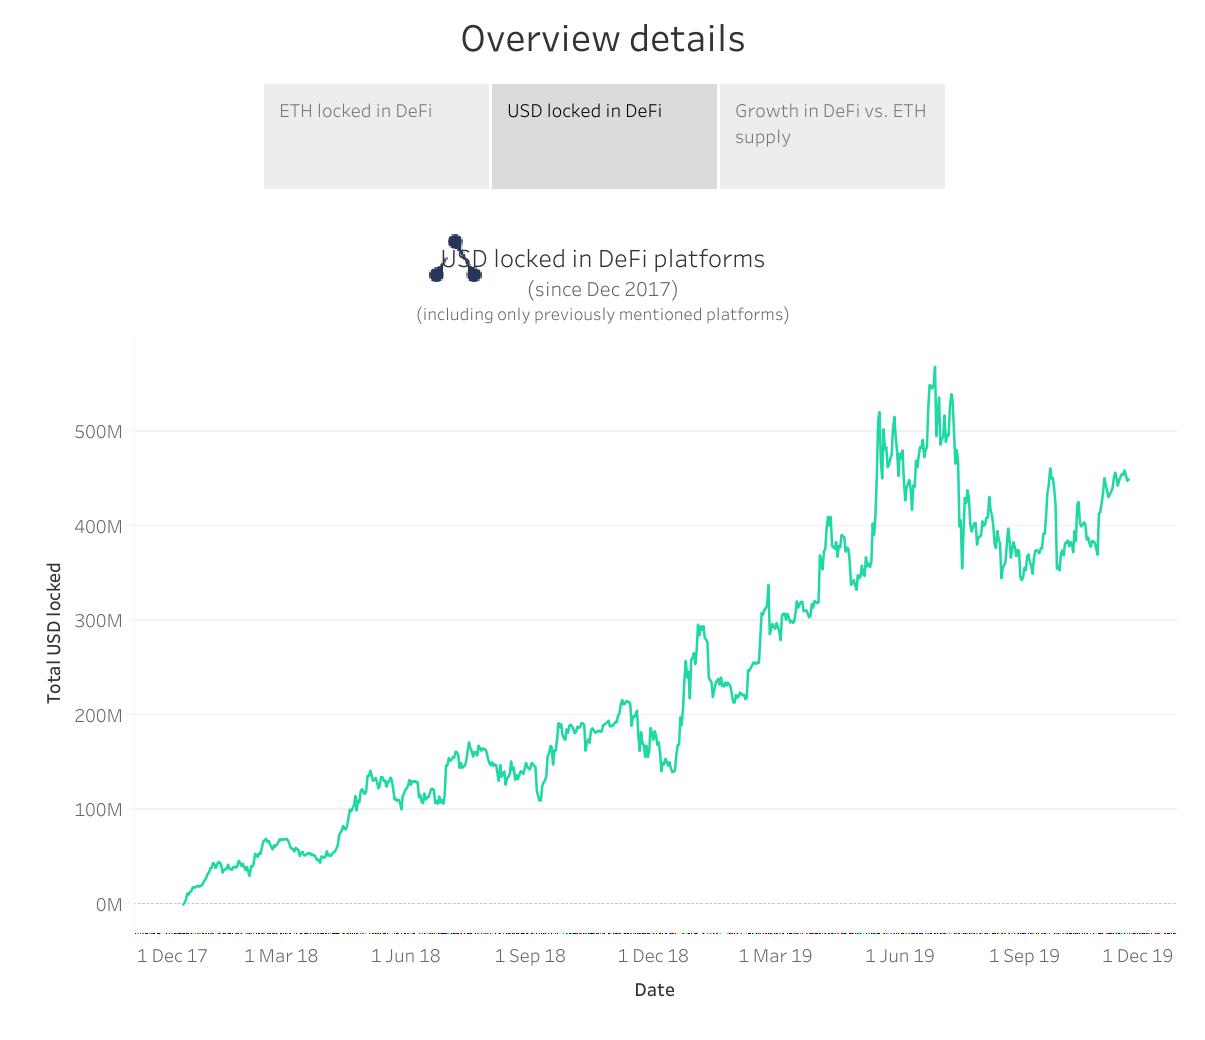This screenshot has width=1205, height=1040.
Task: Select the '1 Jun 19' axis tick
Action: (x=899, y=955)
